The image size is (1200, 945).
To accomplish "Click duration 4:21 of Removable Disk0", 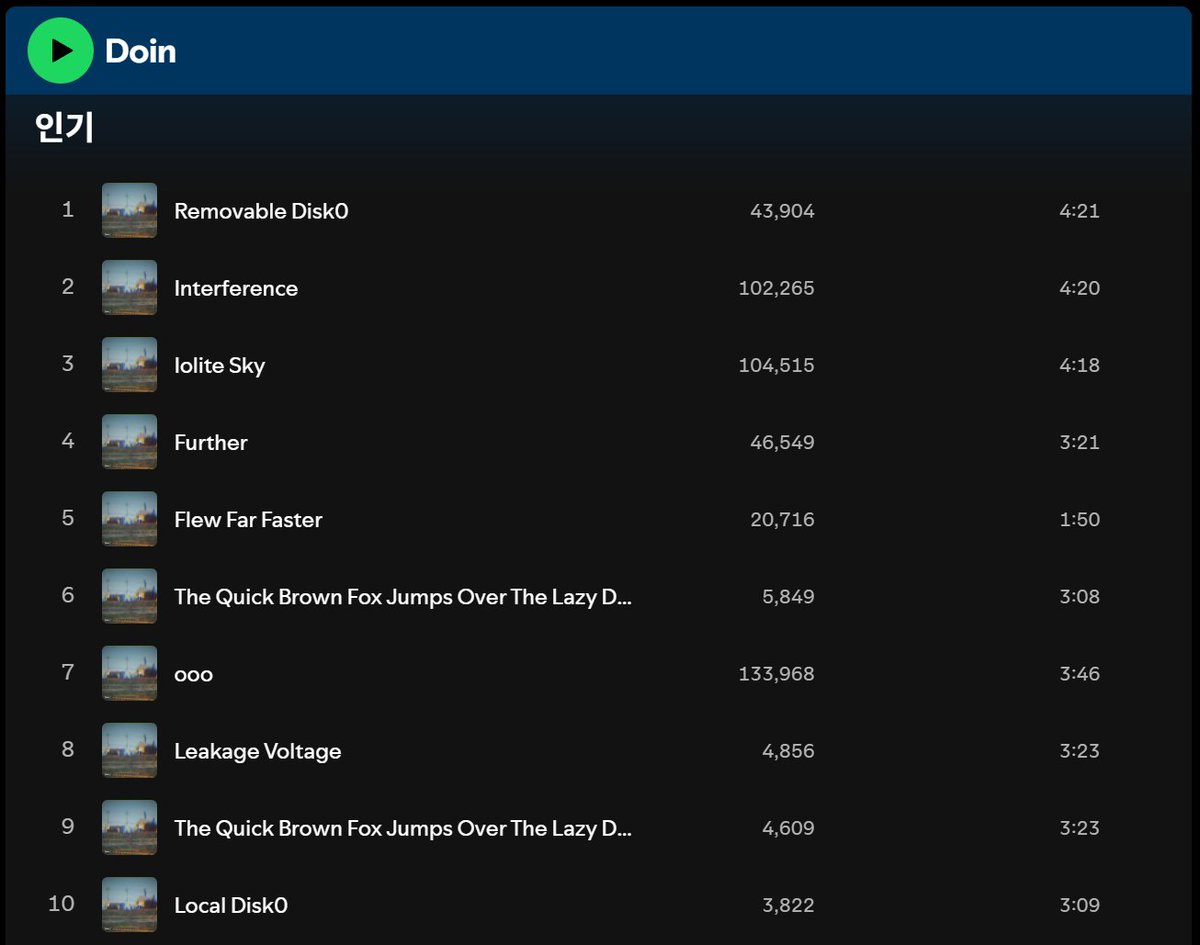I will point(1080,211).
